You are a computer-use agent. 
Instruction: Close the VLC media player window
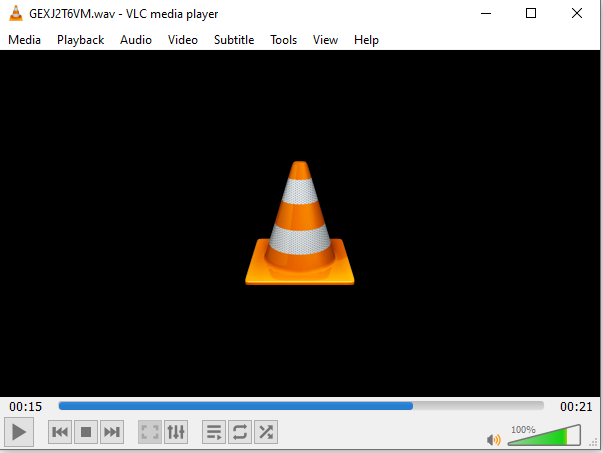(x=576, y=13)
